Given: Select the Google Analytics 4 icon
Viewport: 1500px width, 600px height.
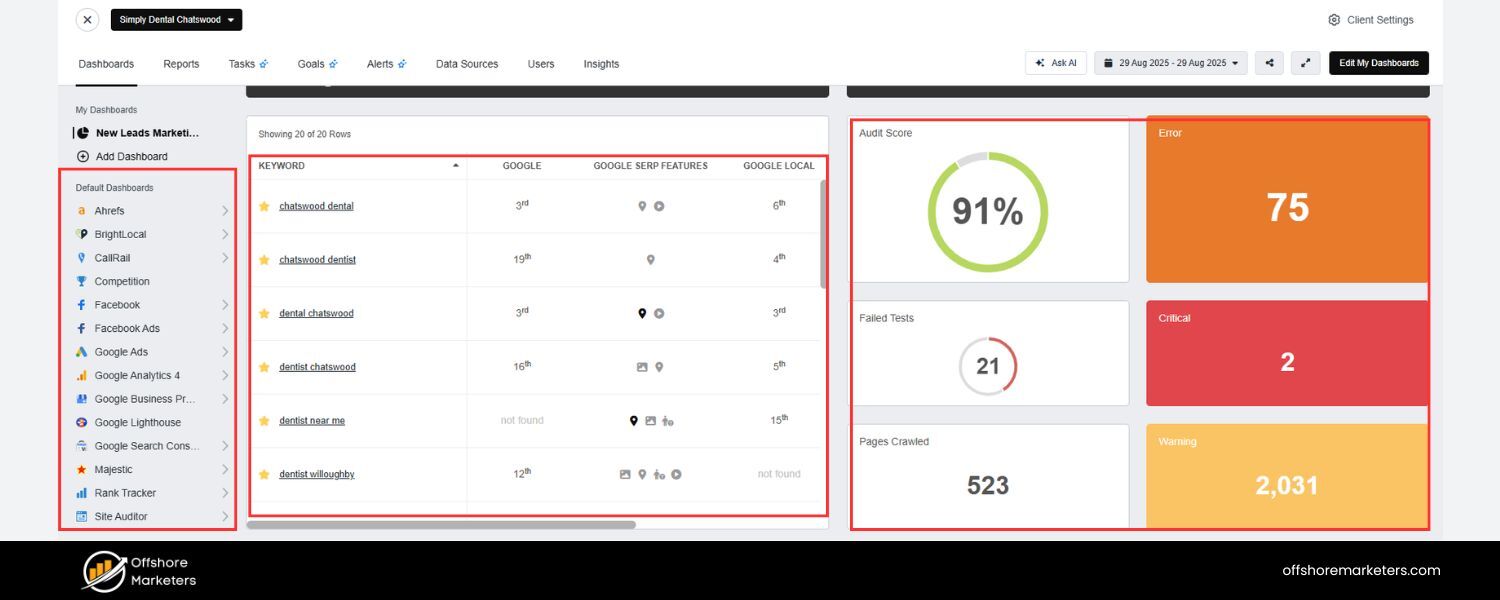Looking at the screenshot, I should coord(81,375).
